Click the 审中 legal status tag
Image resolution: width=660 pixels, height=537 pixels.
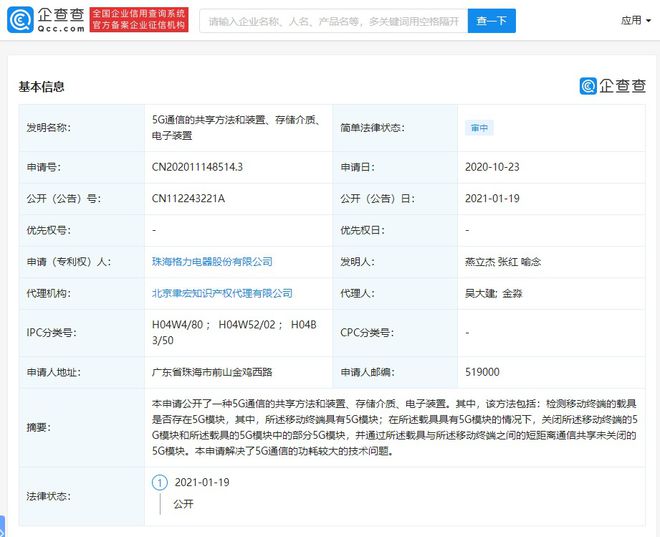(480, 128)
